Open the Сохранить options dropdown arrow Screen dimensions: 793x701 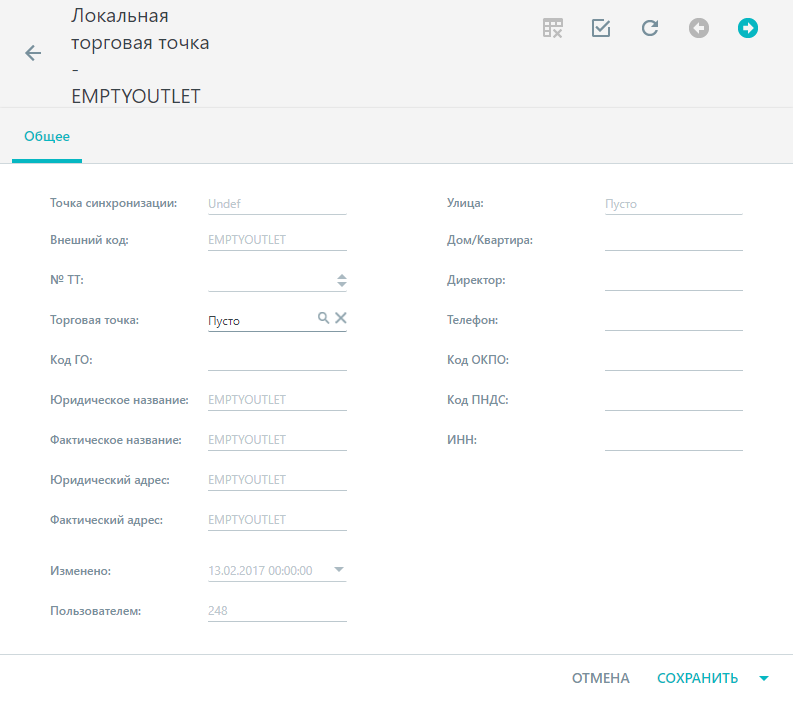pos(764,678)
